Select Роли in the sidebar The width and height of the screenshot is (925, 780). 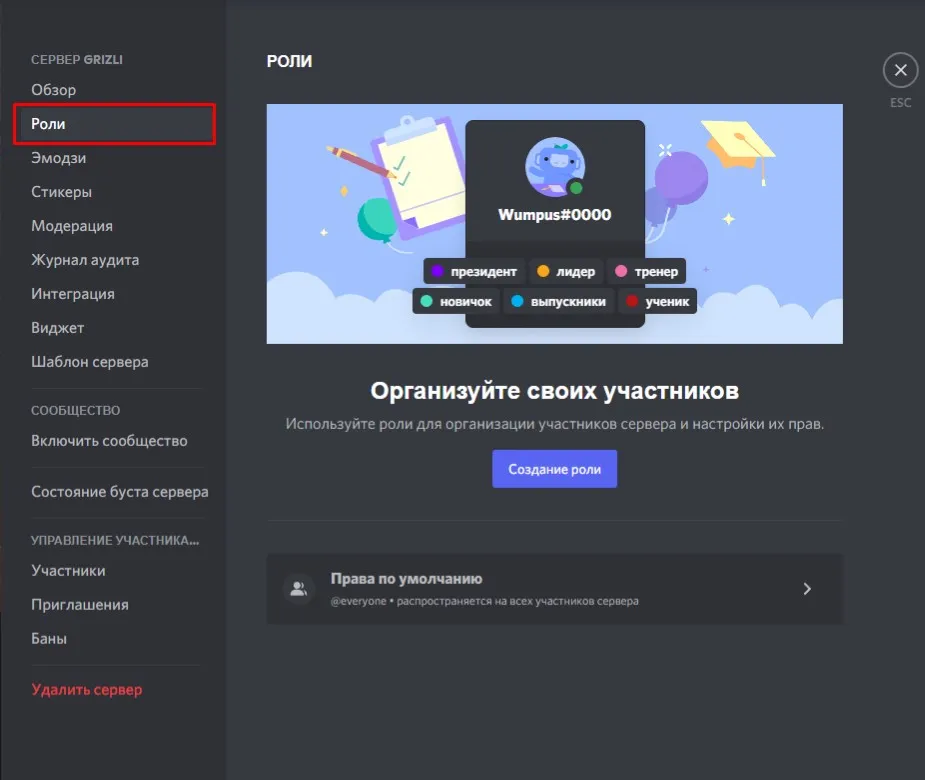[x=114, y=124]
